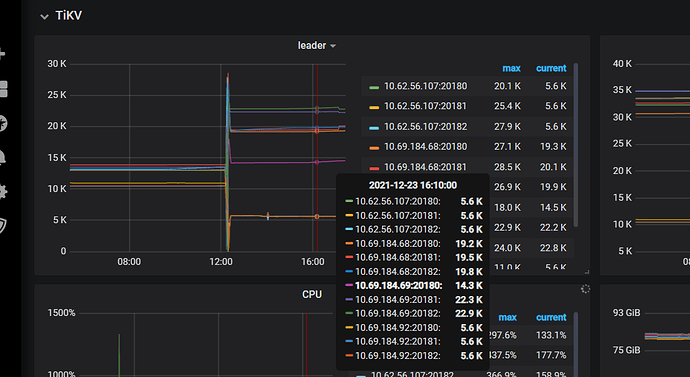The height and width of the screenshot is (377, 690).
Task: Click the leader legend vertical scrollbar
Action: coord(576,145)
